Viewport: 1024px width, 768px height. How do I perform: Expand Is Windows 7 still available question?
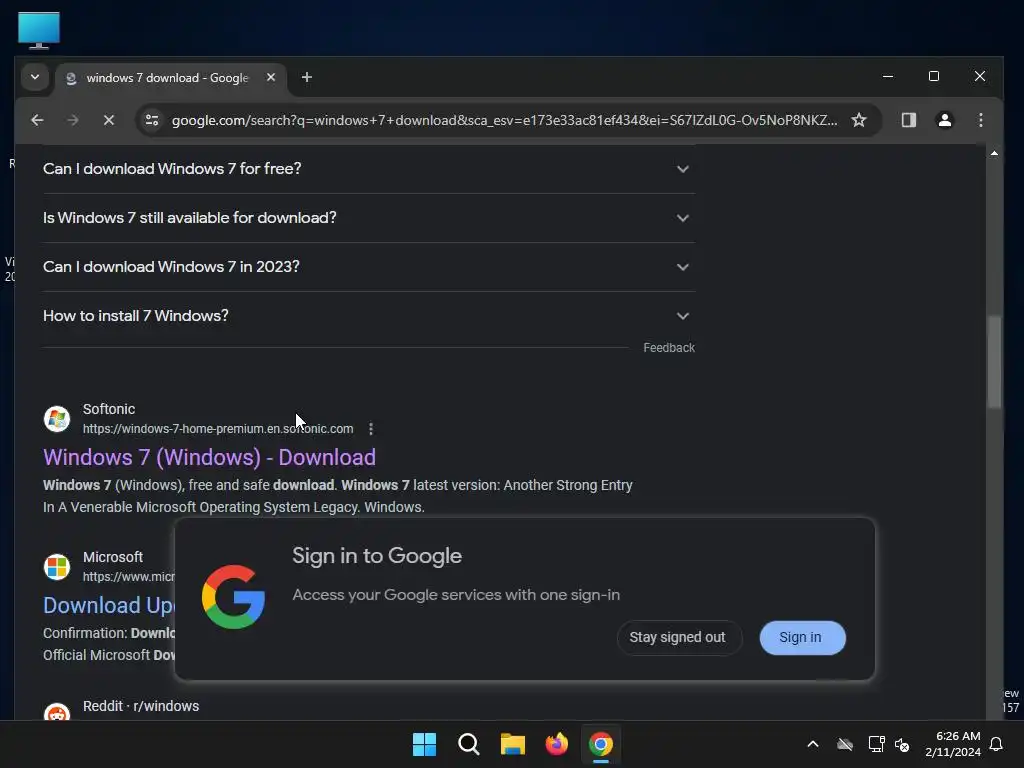(x=369, y=217)
